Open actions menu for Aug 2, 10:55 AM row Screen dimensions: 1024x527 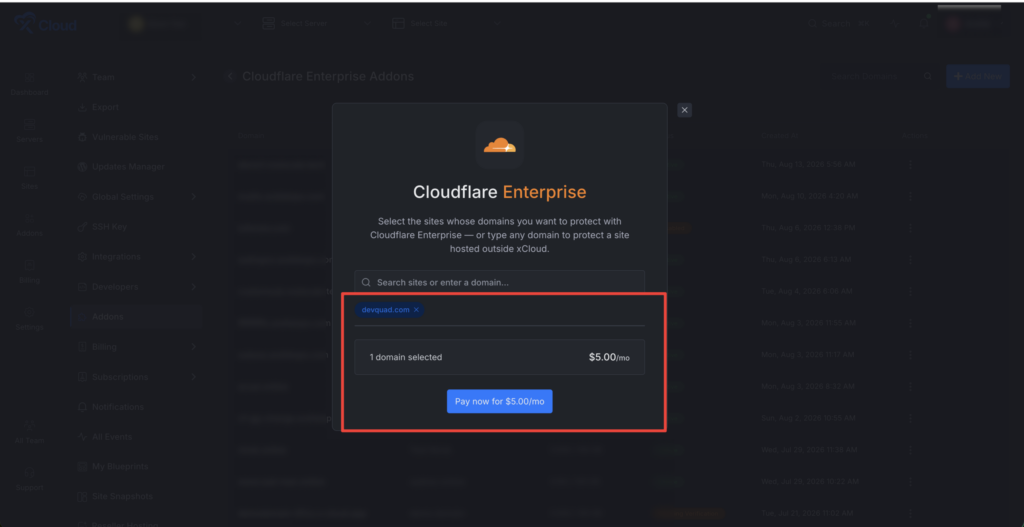(910, 418)
